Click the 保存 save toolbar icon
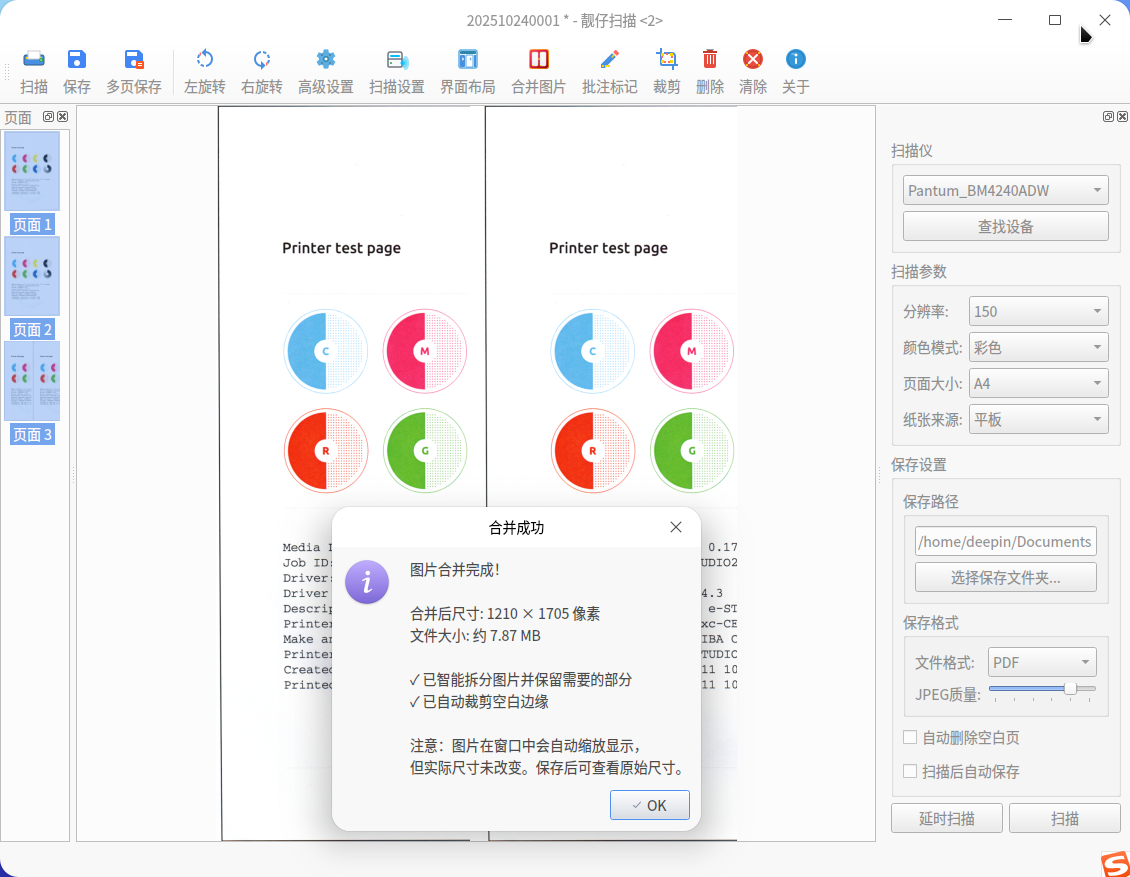 point(76,71)
